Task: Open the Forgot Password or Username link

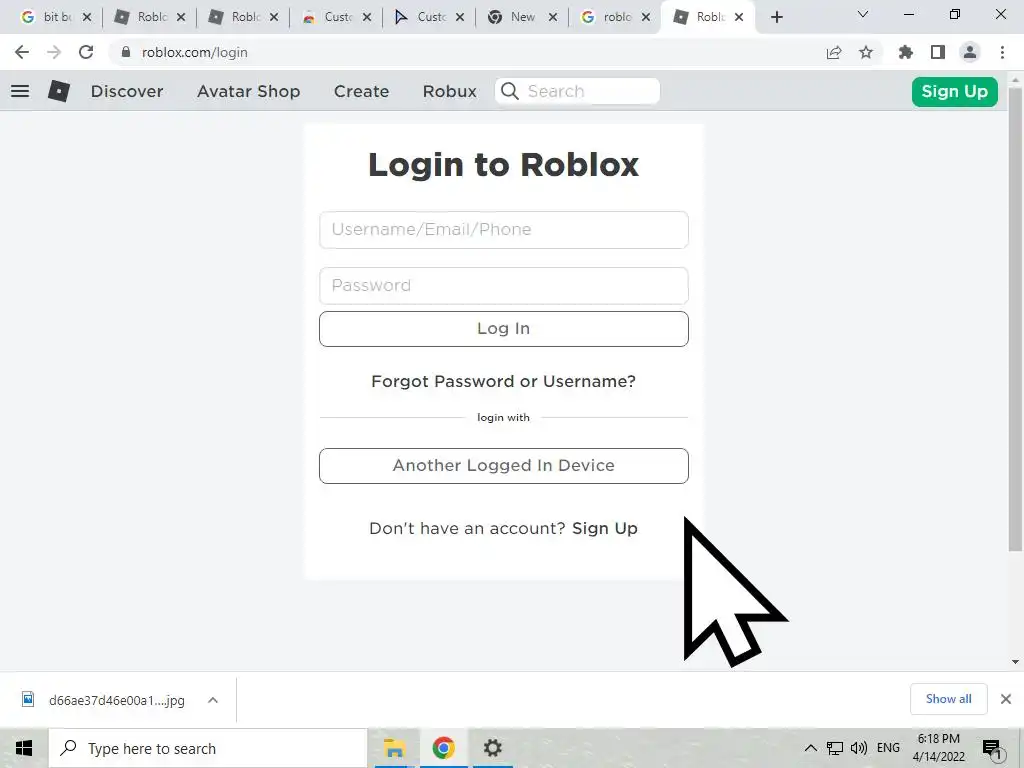Action: coord(504,381)
